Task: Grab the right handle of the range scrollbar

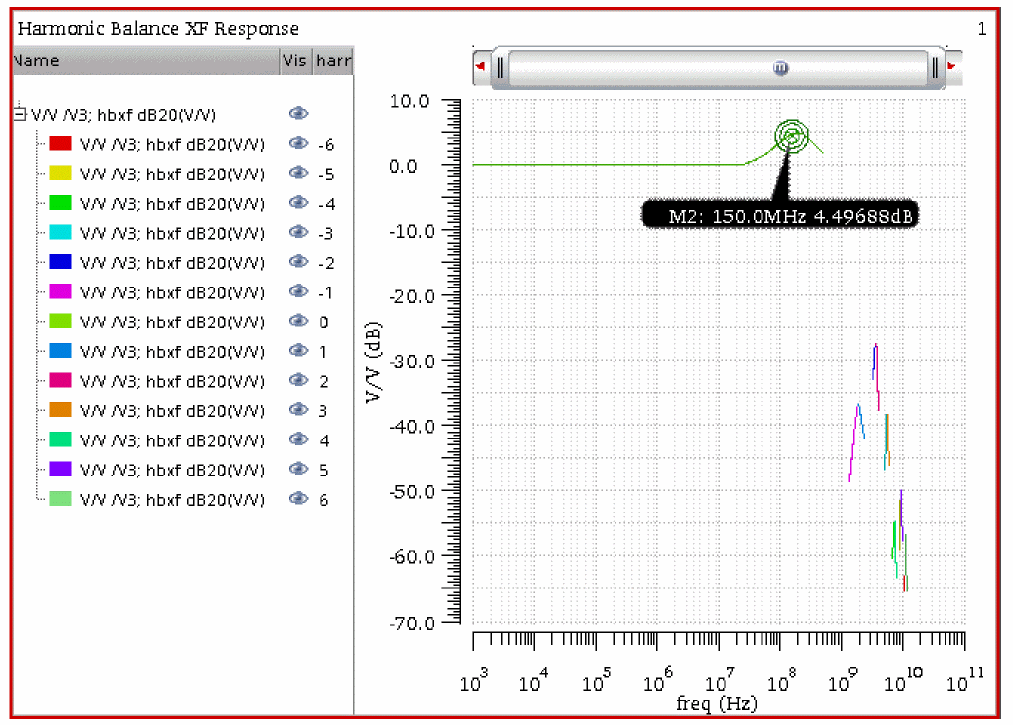Action: point(935,67)
